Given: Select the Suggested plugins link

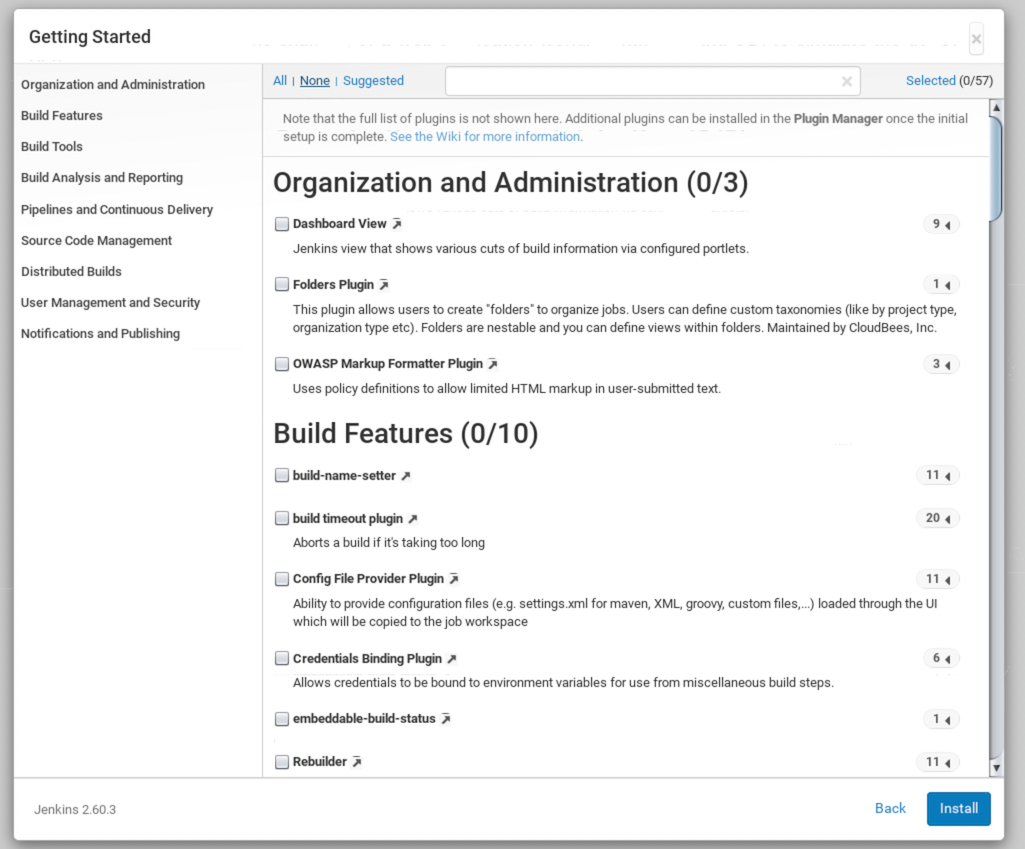Looking at the screenshot, I should point(373,81).
